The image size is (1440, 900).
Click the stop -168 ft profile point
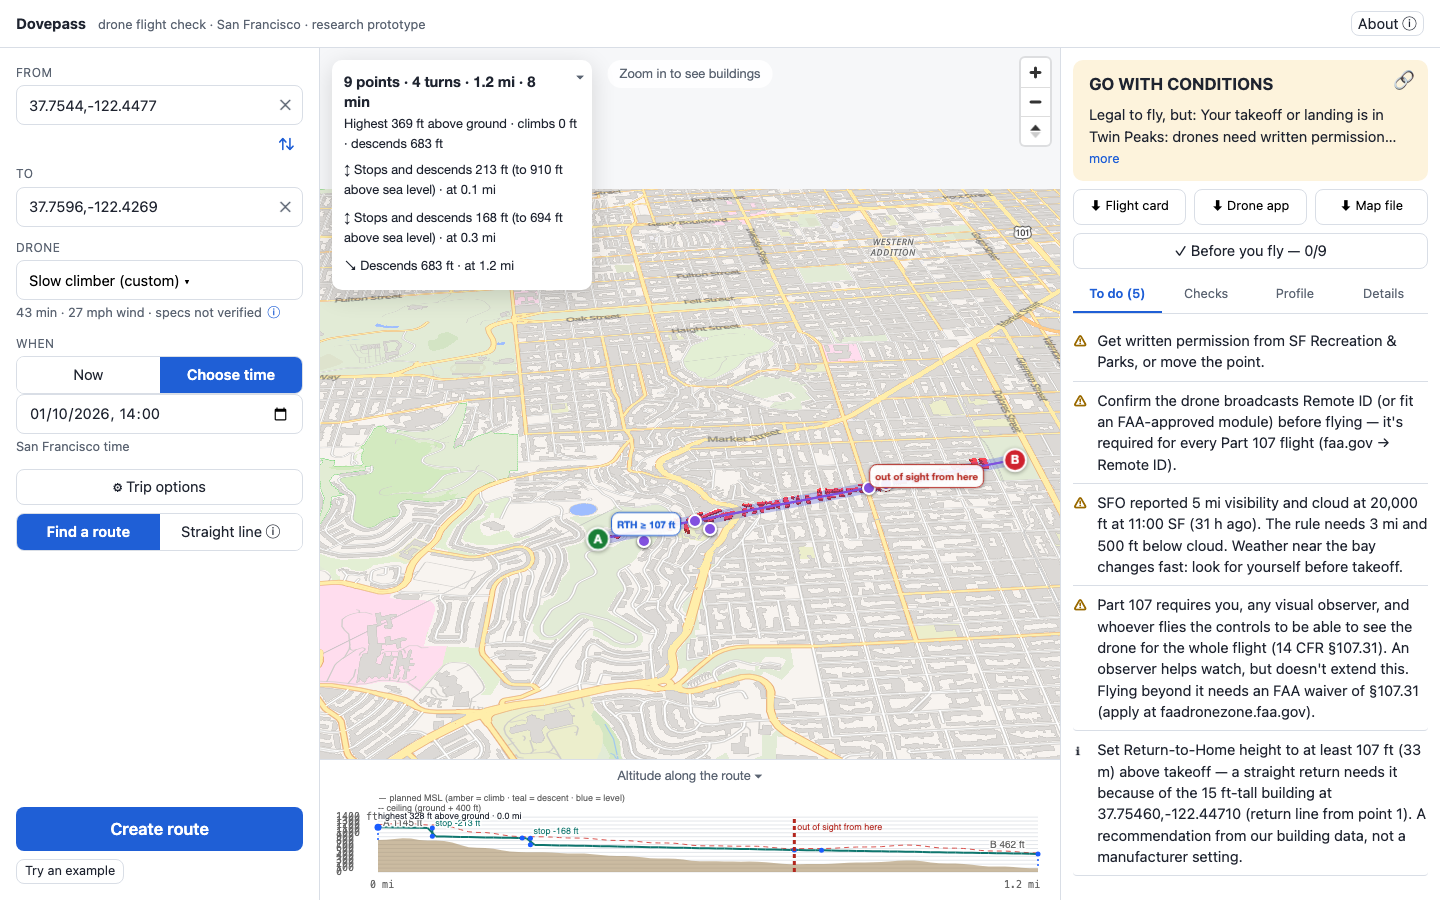531,843
